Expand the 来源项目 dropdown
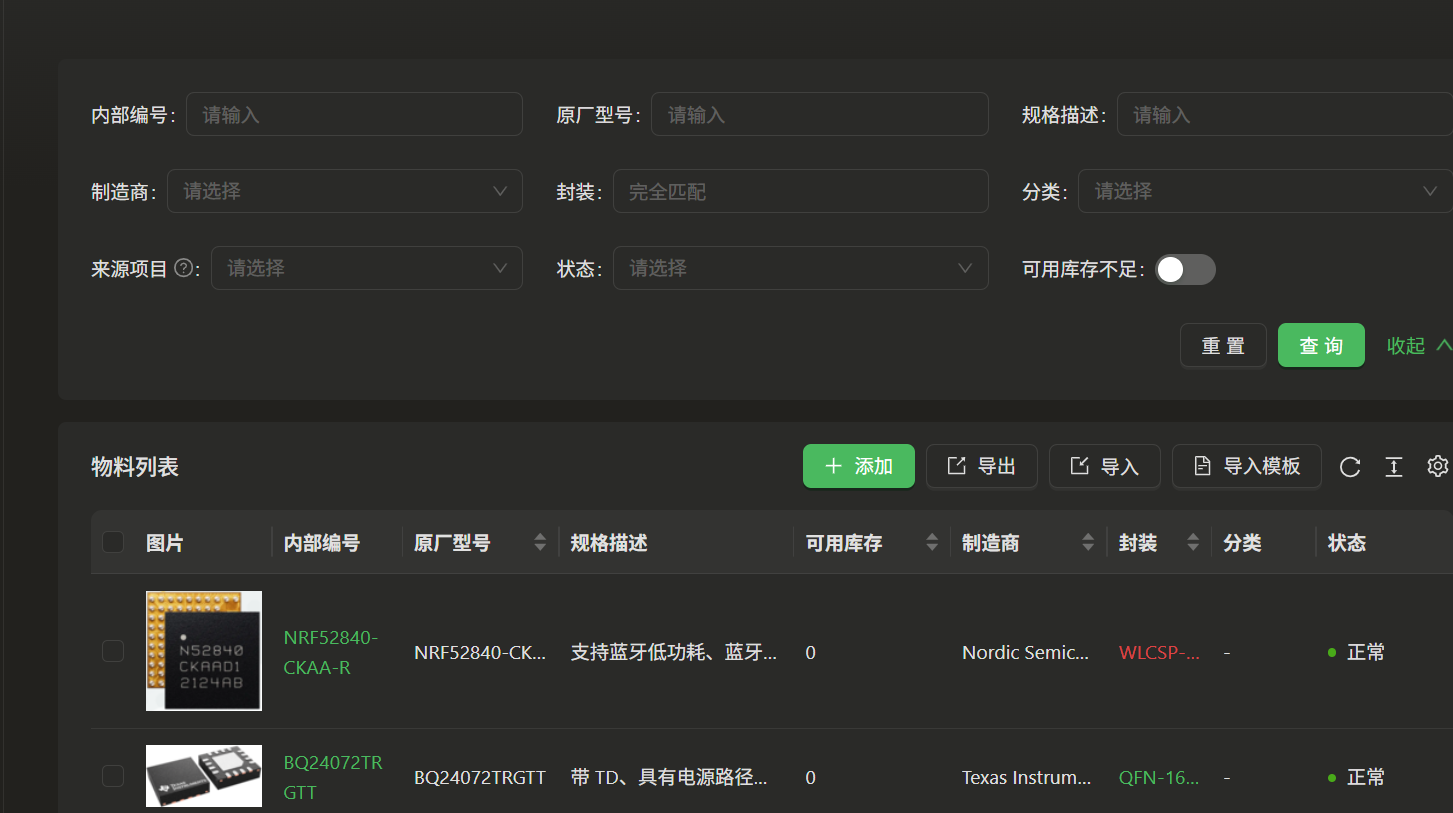The width and height of the screenshot is (1453, 813). tap(366, 268)
